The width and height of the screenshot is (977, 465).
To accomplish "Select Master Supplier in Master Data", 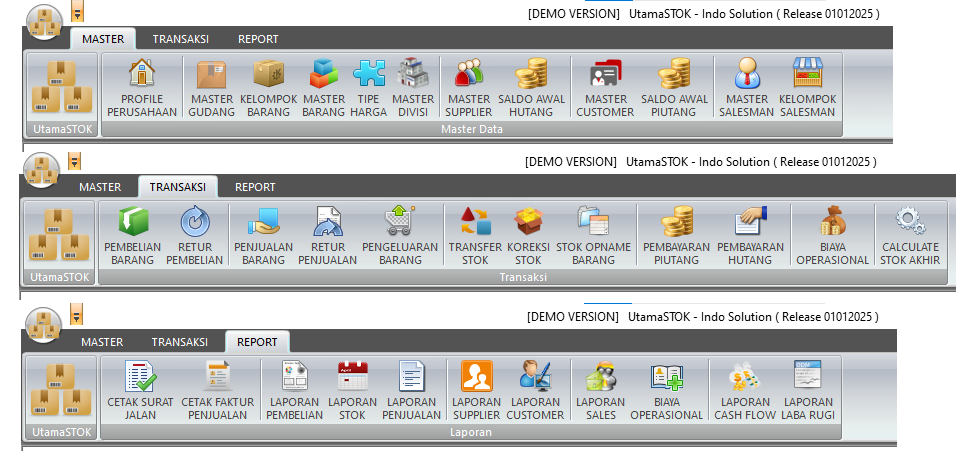I will coord(469,88).
